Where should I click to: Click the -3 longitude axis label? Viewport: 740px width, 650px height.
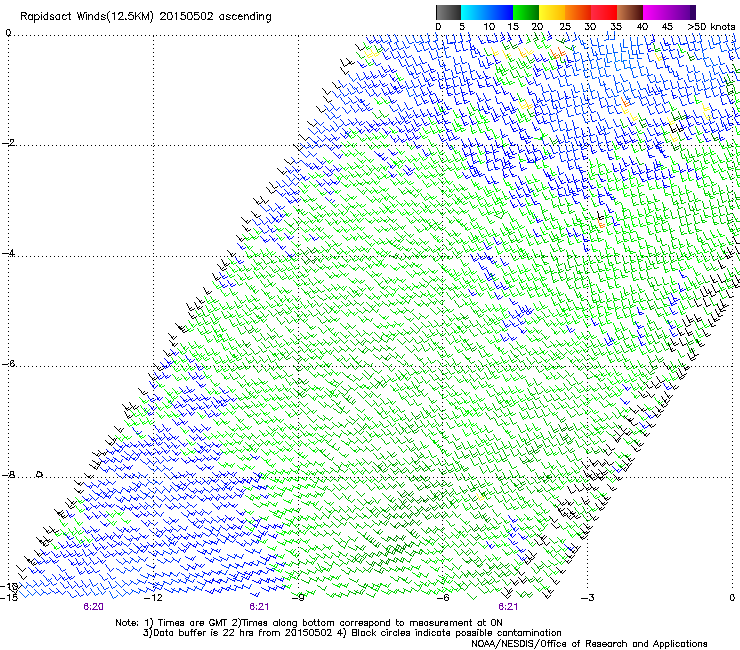click(588, 598)
